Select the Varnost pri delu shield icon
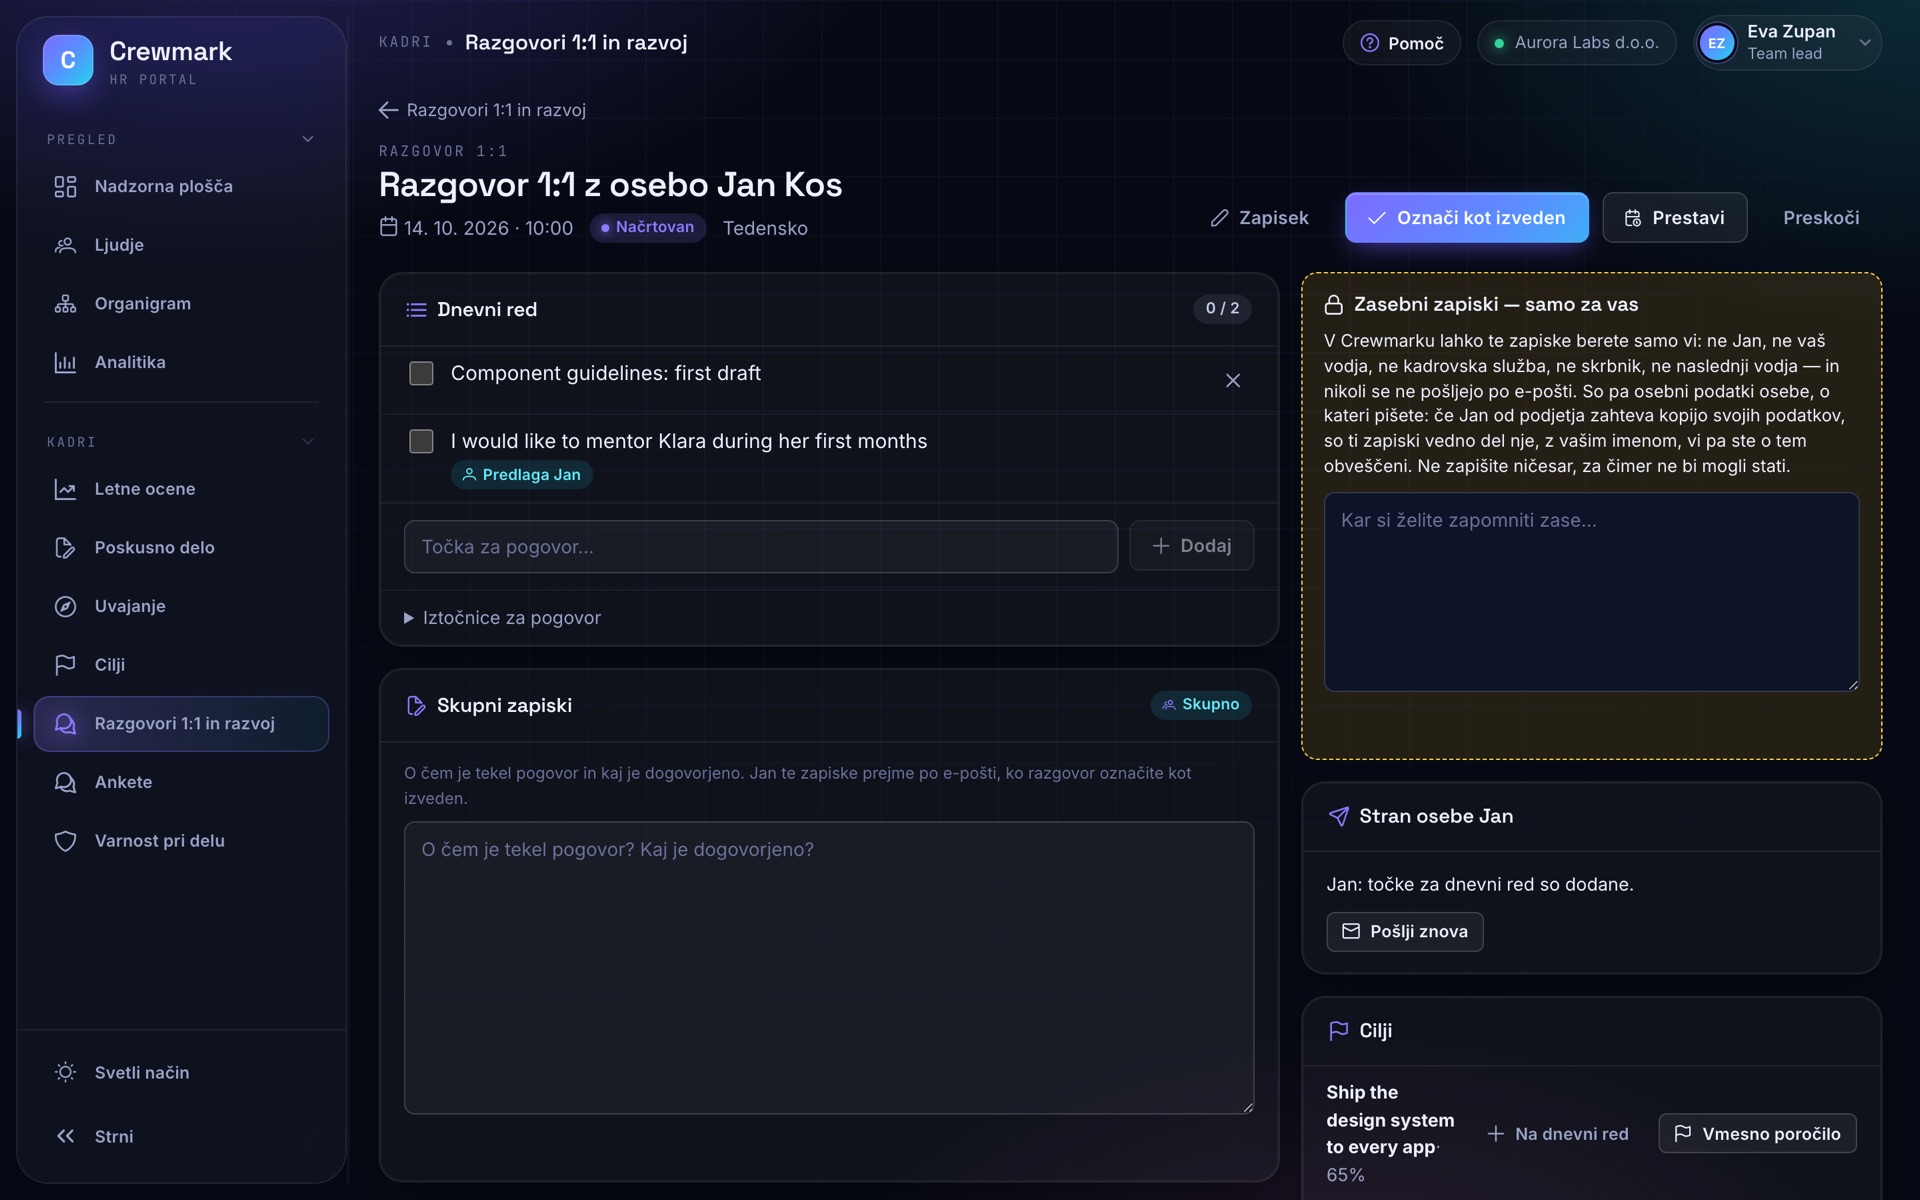The height and width of the screenshot is (1200, 1920). point(65,841)
